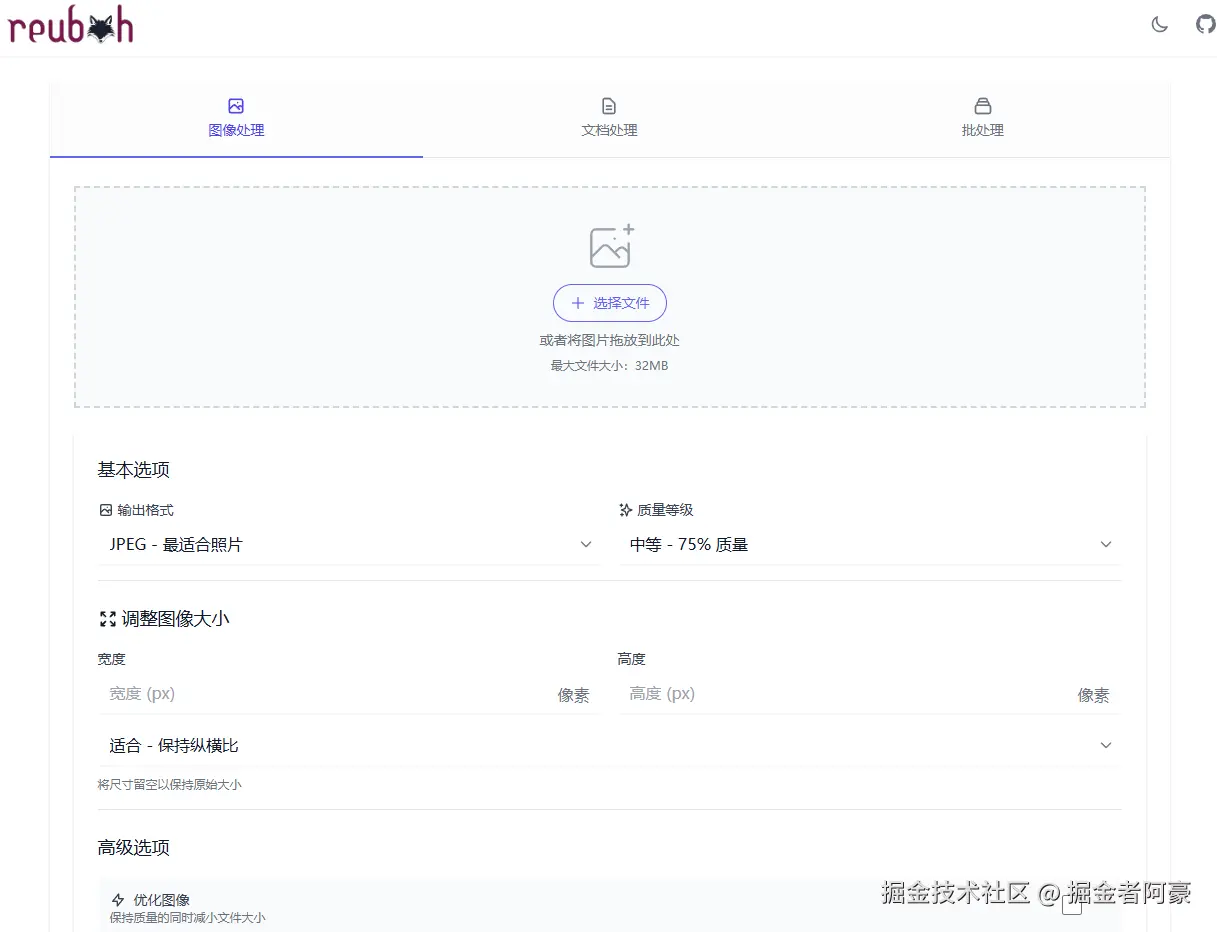Viewport: 1217px width, 932px height.
Task: Click the 调整图像大小 heading text
Action: [x=176, y=619]
